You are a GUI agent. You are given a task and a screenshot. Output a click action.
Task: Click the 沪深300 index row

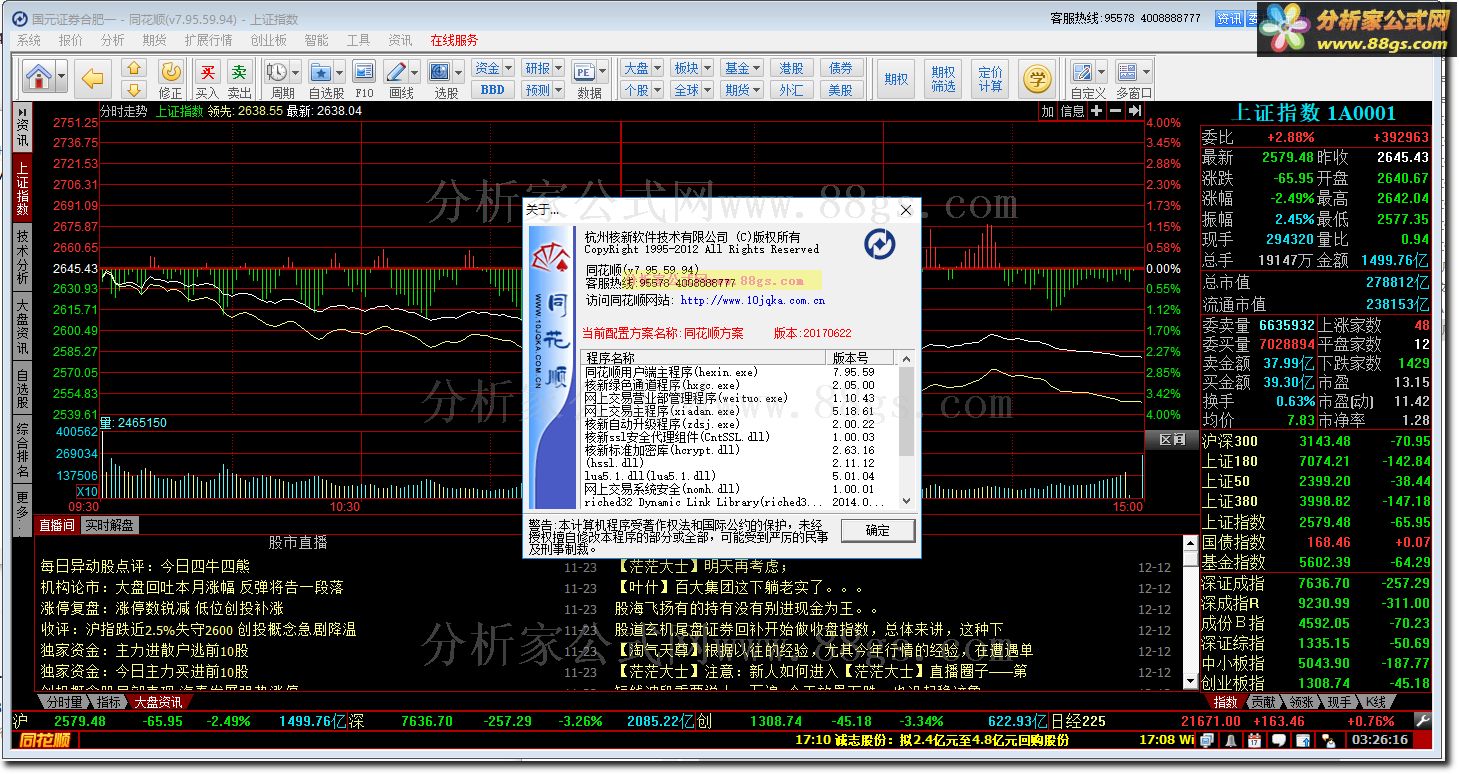pos(1316,441)
